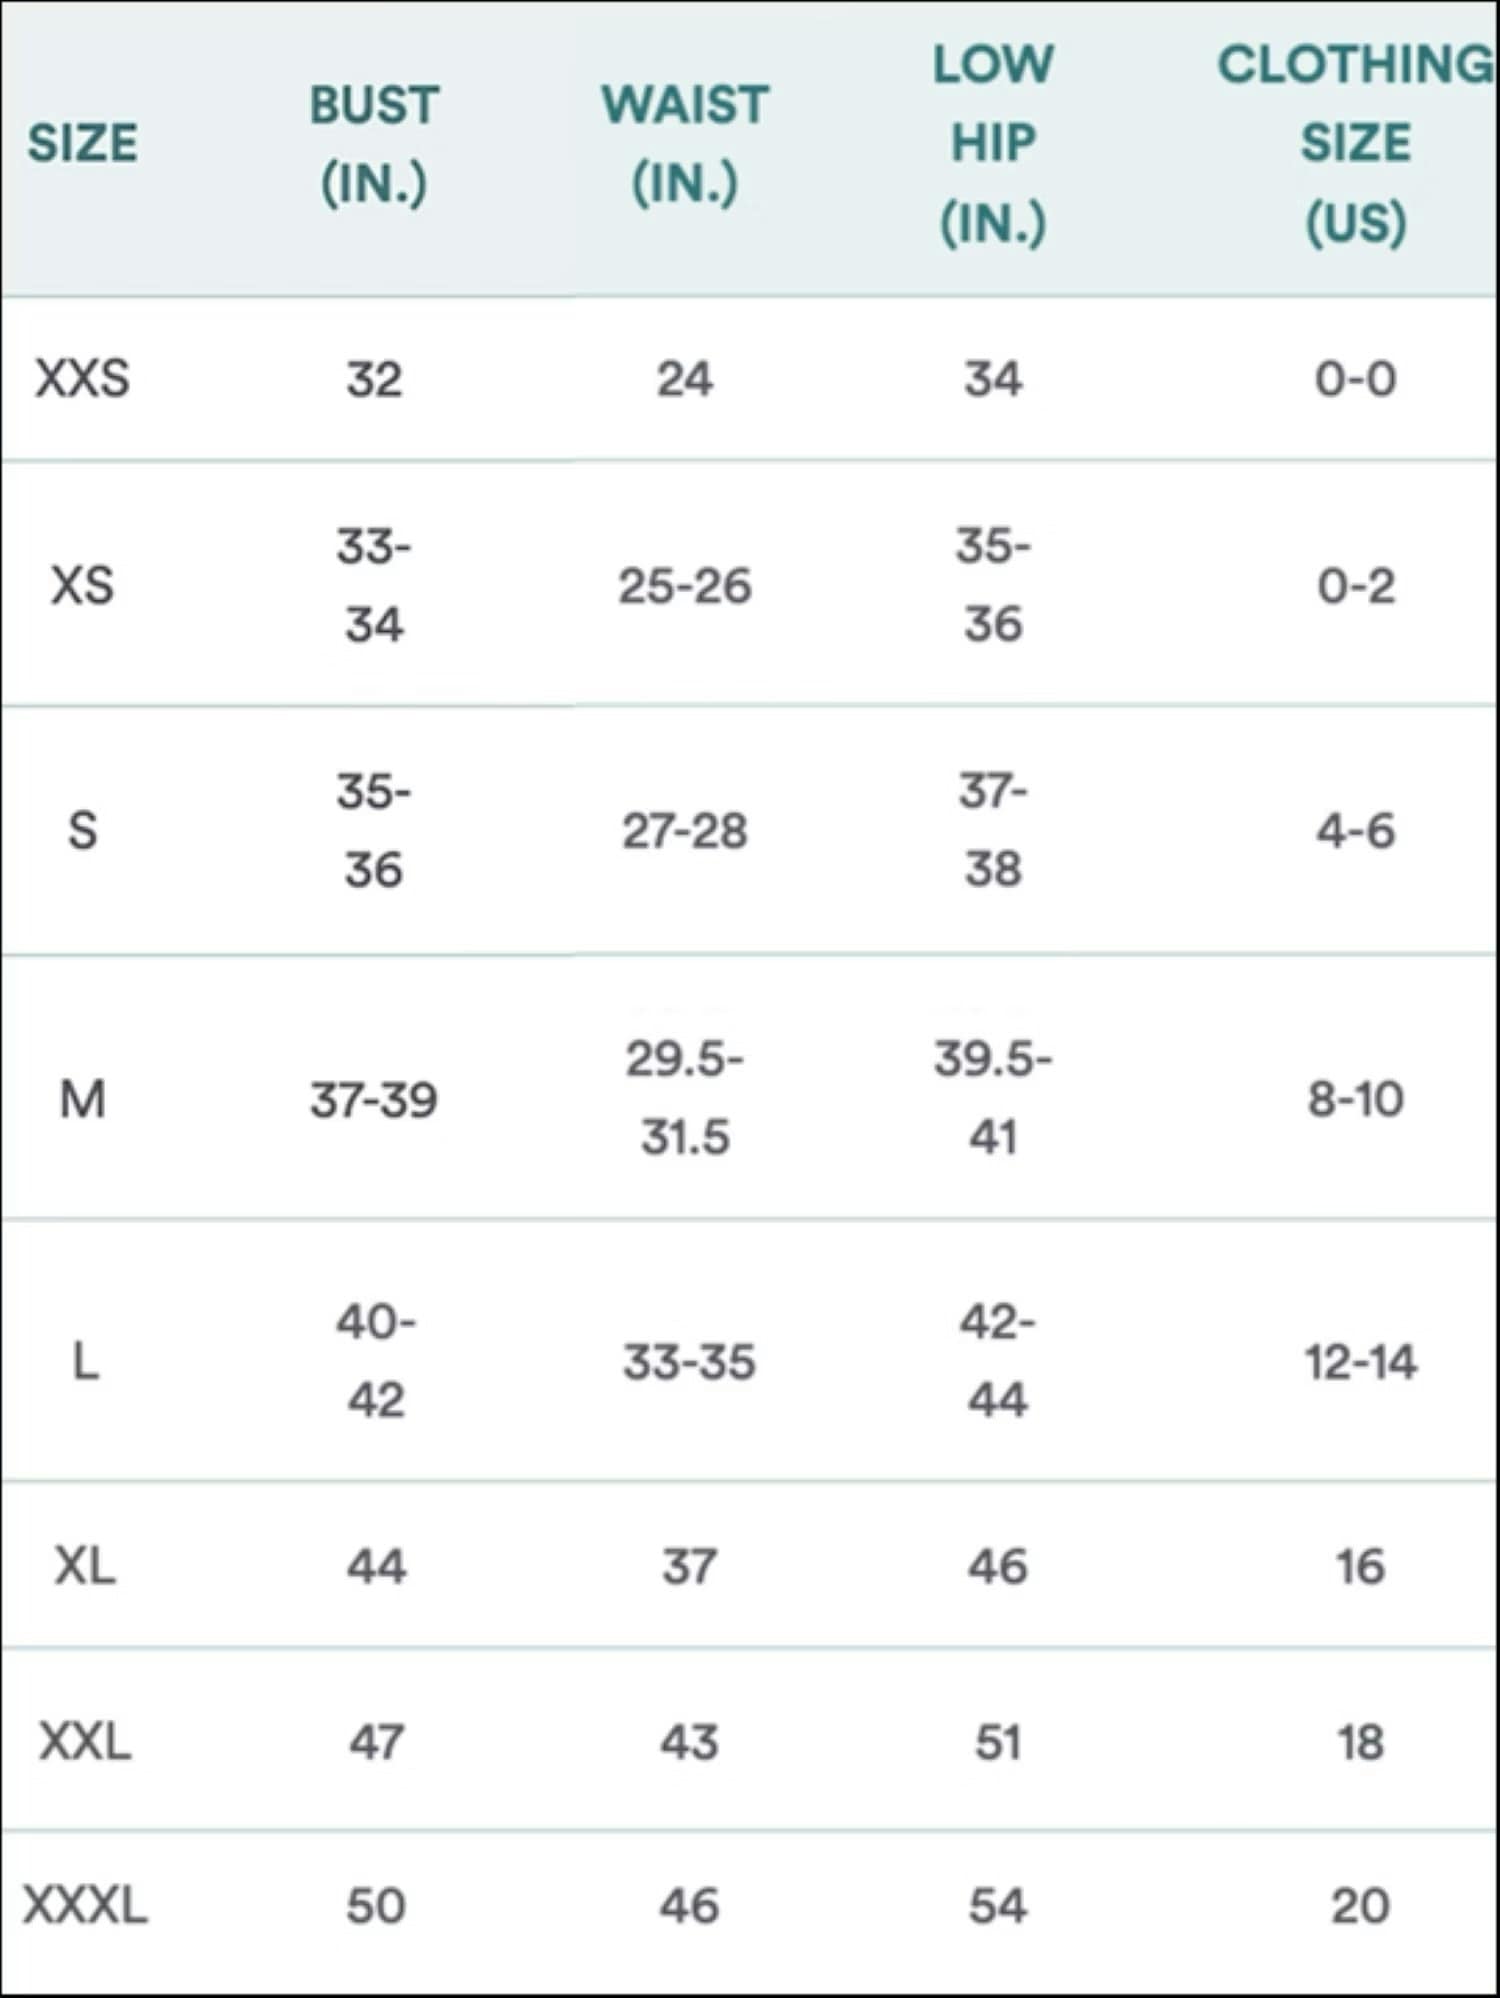The width and height of the screenshot is (1500, 1998).
Task: Click the 12-14 clothing size cell
Action: [1361, 1362]
